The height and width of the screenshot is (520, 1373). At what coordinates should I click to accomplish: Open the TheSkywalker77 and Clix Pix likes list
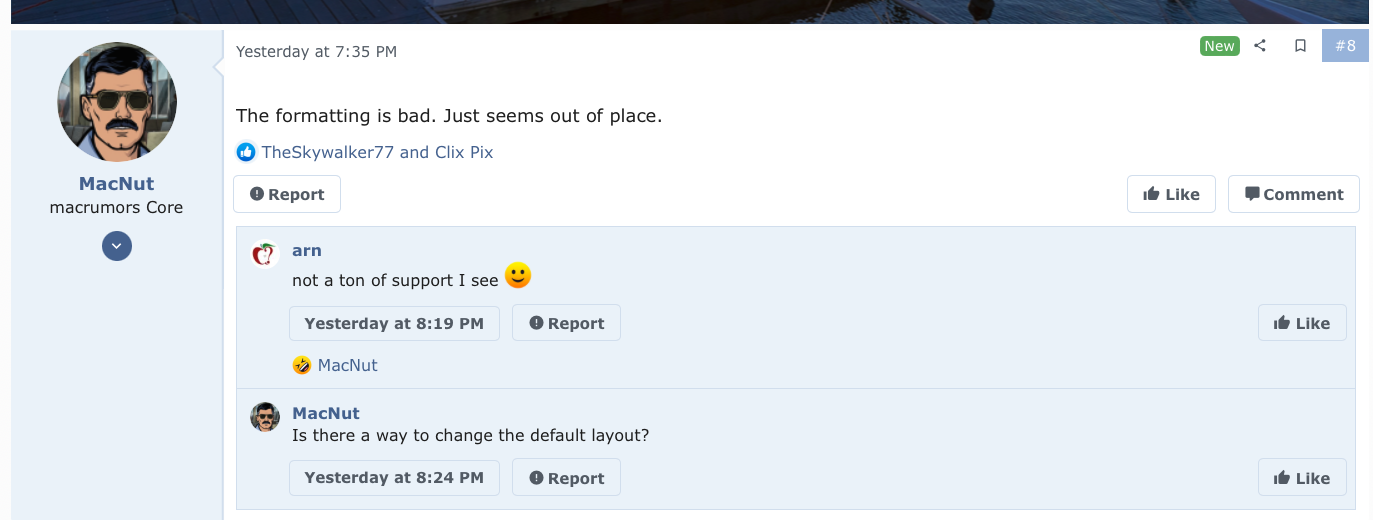(x=377, y=152)
